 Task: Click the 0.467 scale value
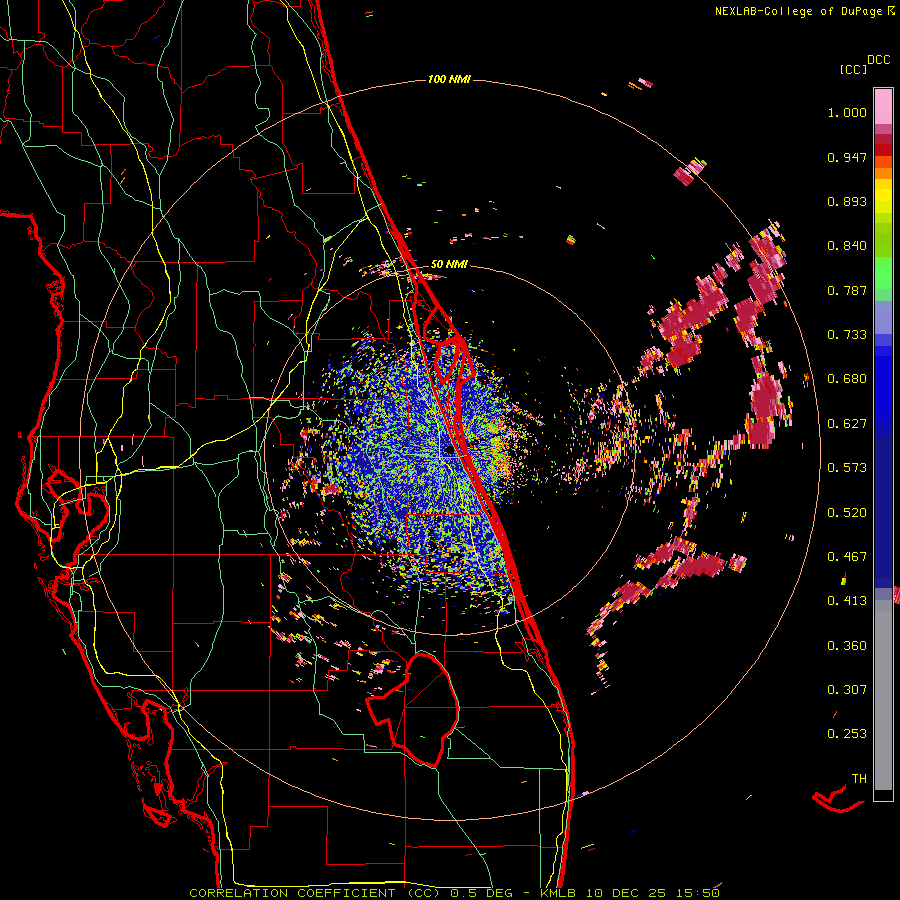click(x=847, y=557)
